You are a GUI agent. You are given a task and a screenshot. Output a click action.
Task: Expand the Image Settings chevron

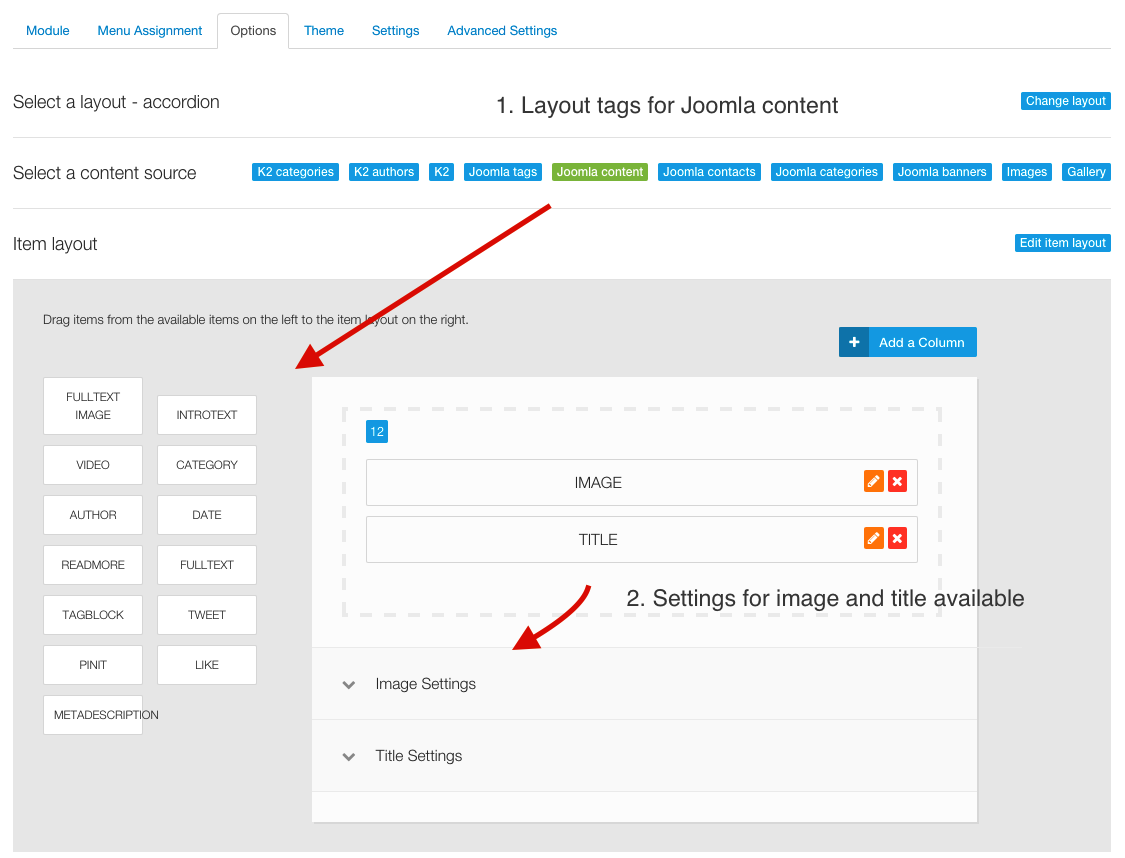349,684
